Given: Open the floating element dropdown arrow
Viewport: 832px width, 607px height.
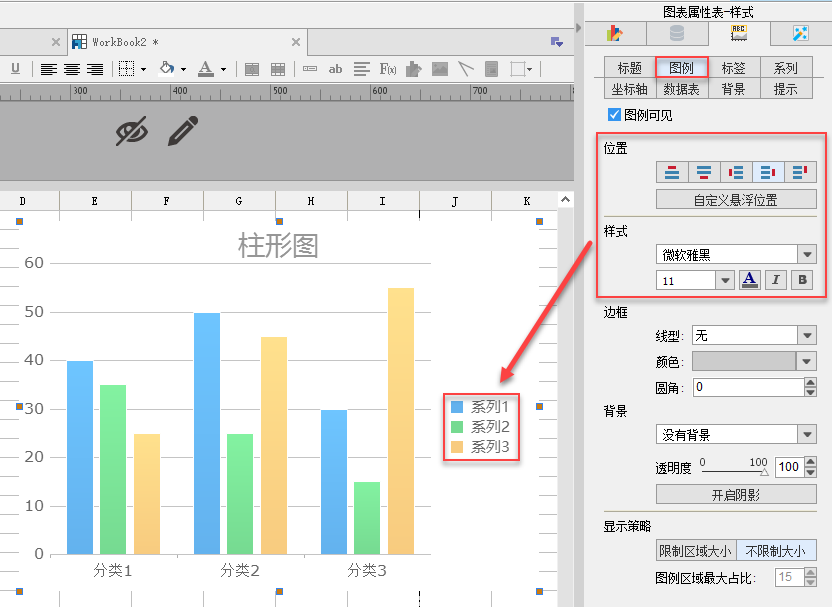Looking at the screenshot, I should [530, 70].
